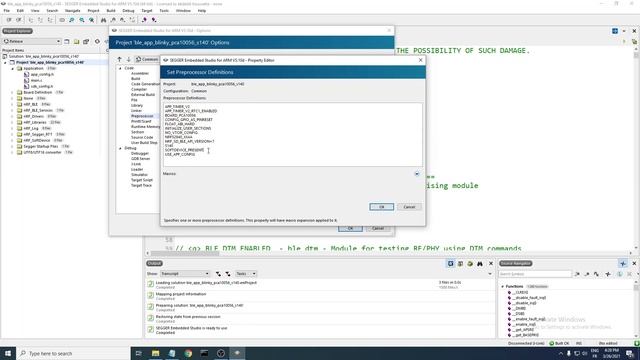This screenshot has height=360, width=640.
Task: Select USE_APP_CONFIG definition line
Action: pos(180,155)
